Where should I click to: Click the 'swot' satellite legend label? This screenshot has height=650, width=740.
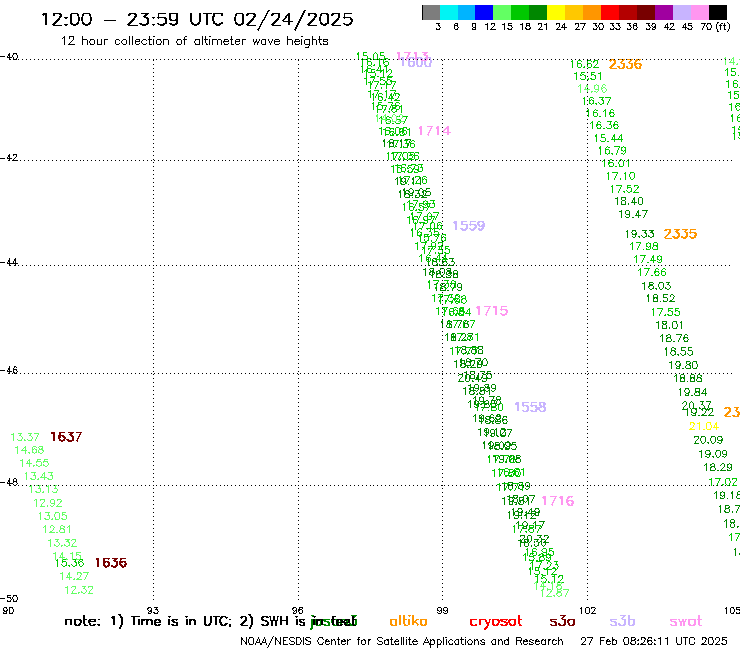coord(686,622)
